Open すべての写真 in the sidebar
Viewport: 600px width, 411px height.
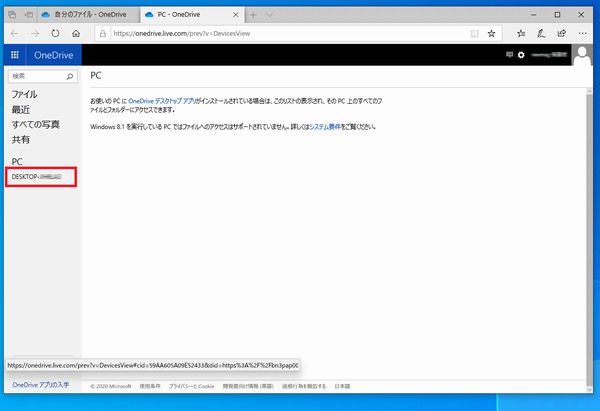pos(35,124)
